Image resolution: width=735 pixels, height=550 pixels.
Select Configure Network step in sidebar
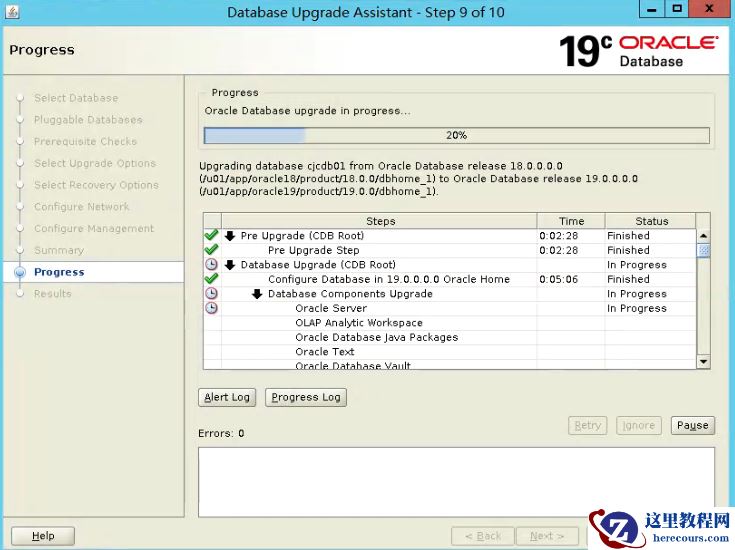click(x=82, y=207)
